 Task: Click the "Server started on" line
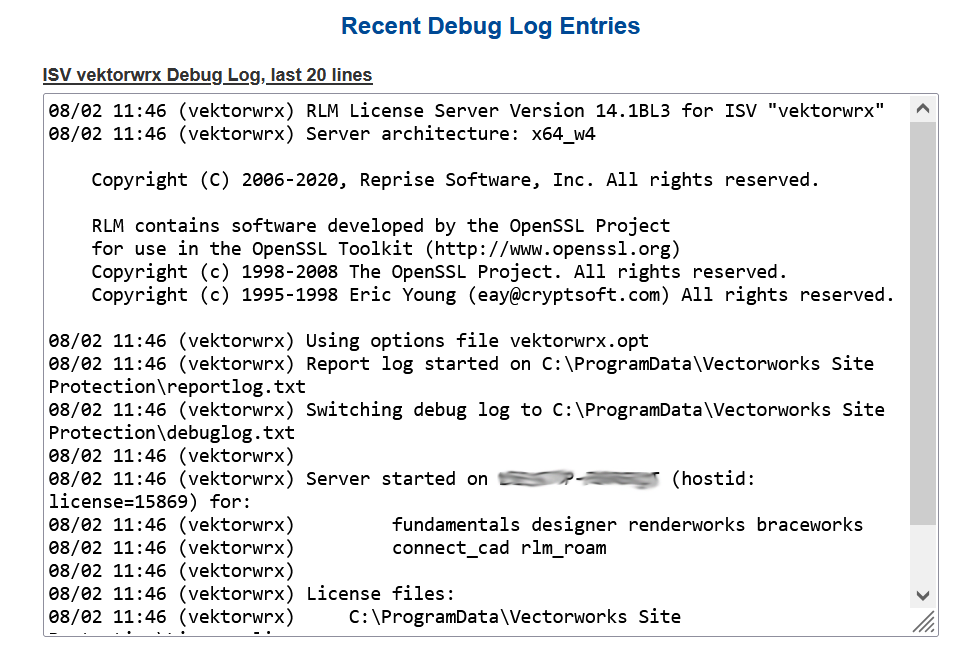click(x=402, y=479)
